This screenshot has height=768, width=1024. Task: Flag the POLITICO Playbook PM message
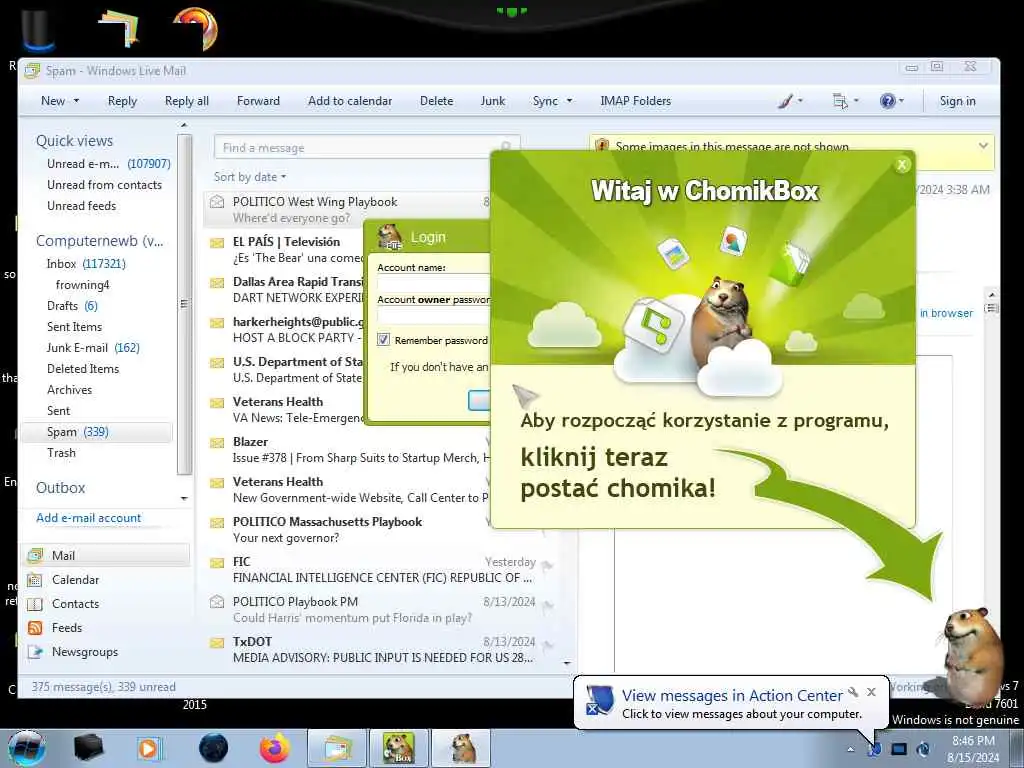pyautogui.click(x=547, y=605)
